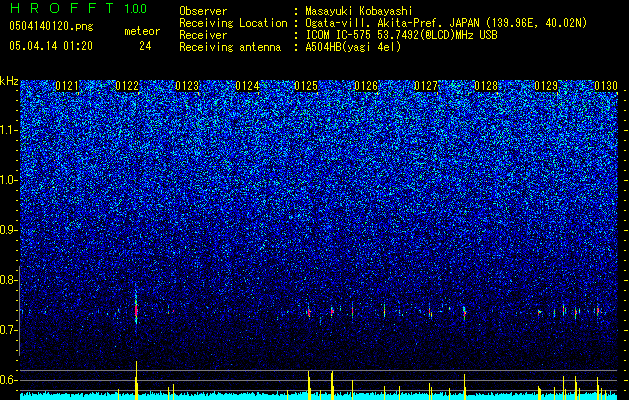The height and width of the screenshot is (400, 629).
Task: Click the 0127 time marker
Action: click(x=426, y=86)
